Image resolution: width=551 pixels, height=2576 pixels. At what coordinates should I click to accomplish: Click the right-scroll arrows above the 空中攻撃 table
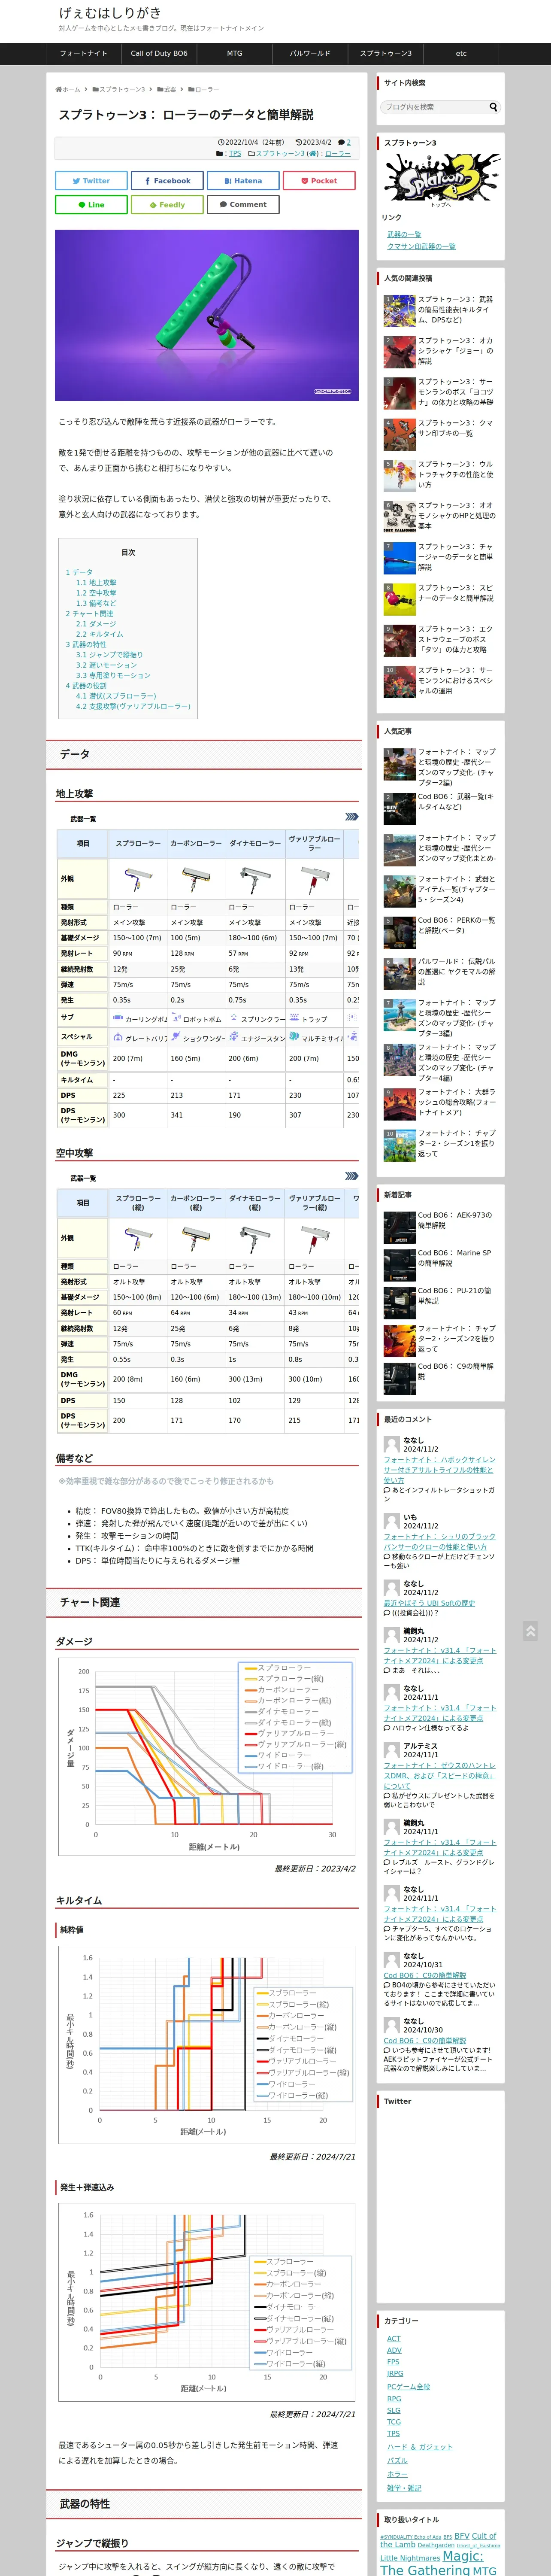coord(351,1176)
